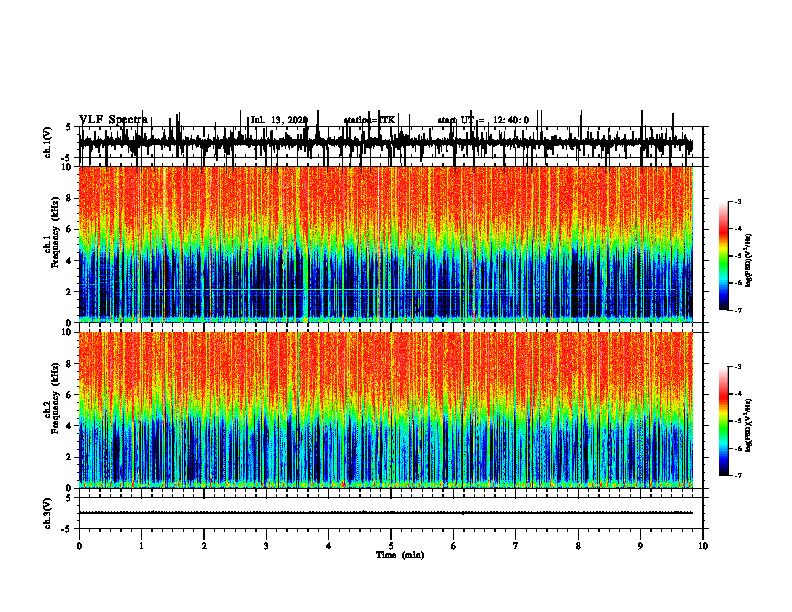Click the 2 kHz tick on ch.1 spectrogram
The width and height of the screenshot is (792, 612).
point(70,292)
